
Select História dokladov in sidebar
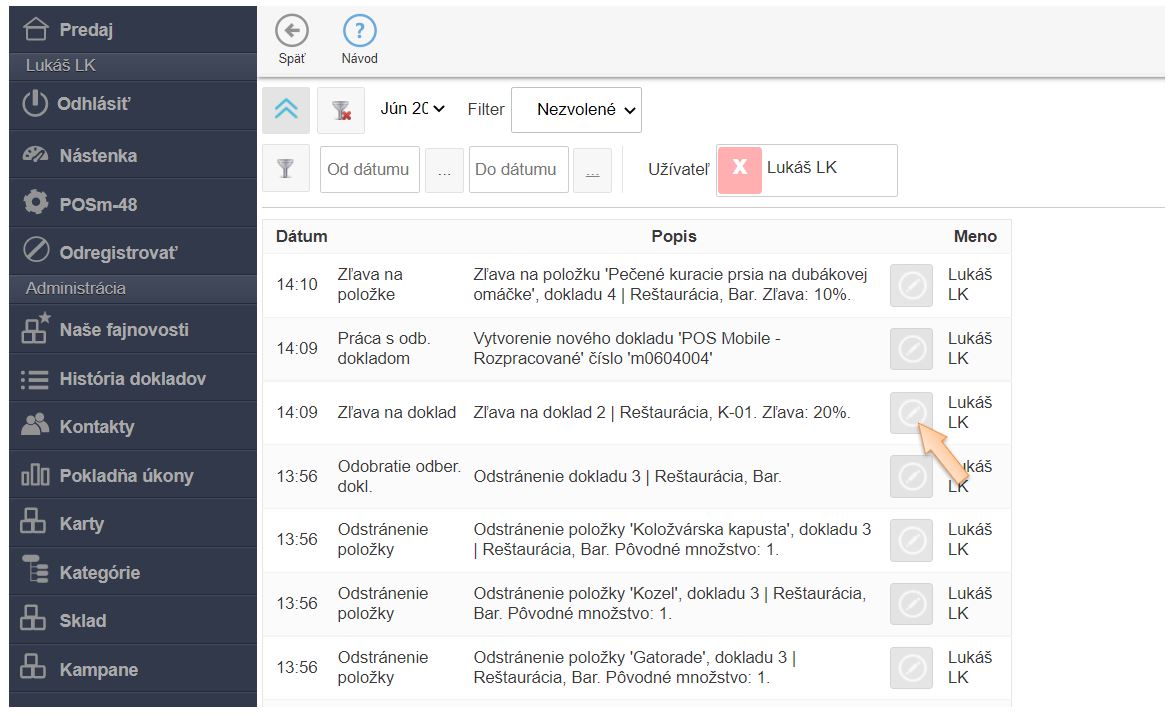pos(132,379)
